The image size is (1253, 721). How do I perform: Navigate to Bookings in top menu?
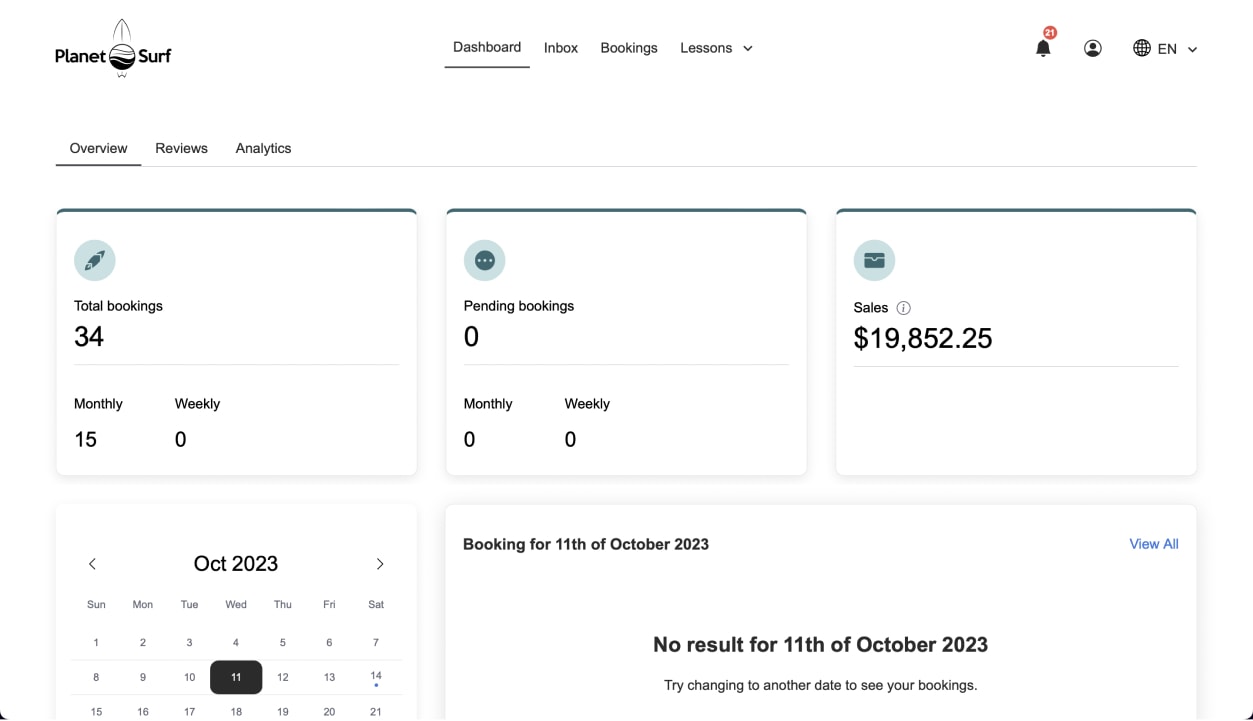(629, 48)
